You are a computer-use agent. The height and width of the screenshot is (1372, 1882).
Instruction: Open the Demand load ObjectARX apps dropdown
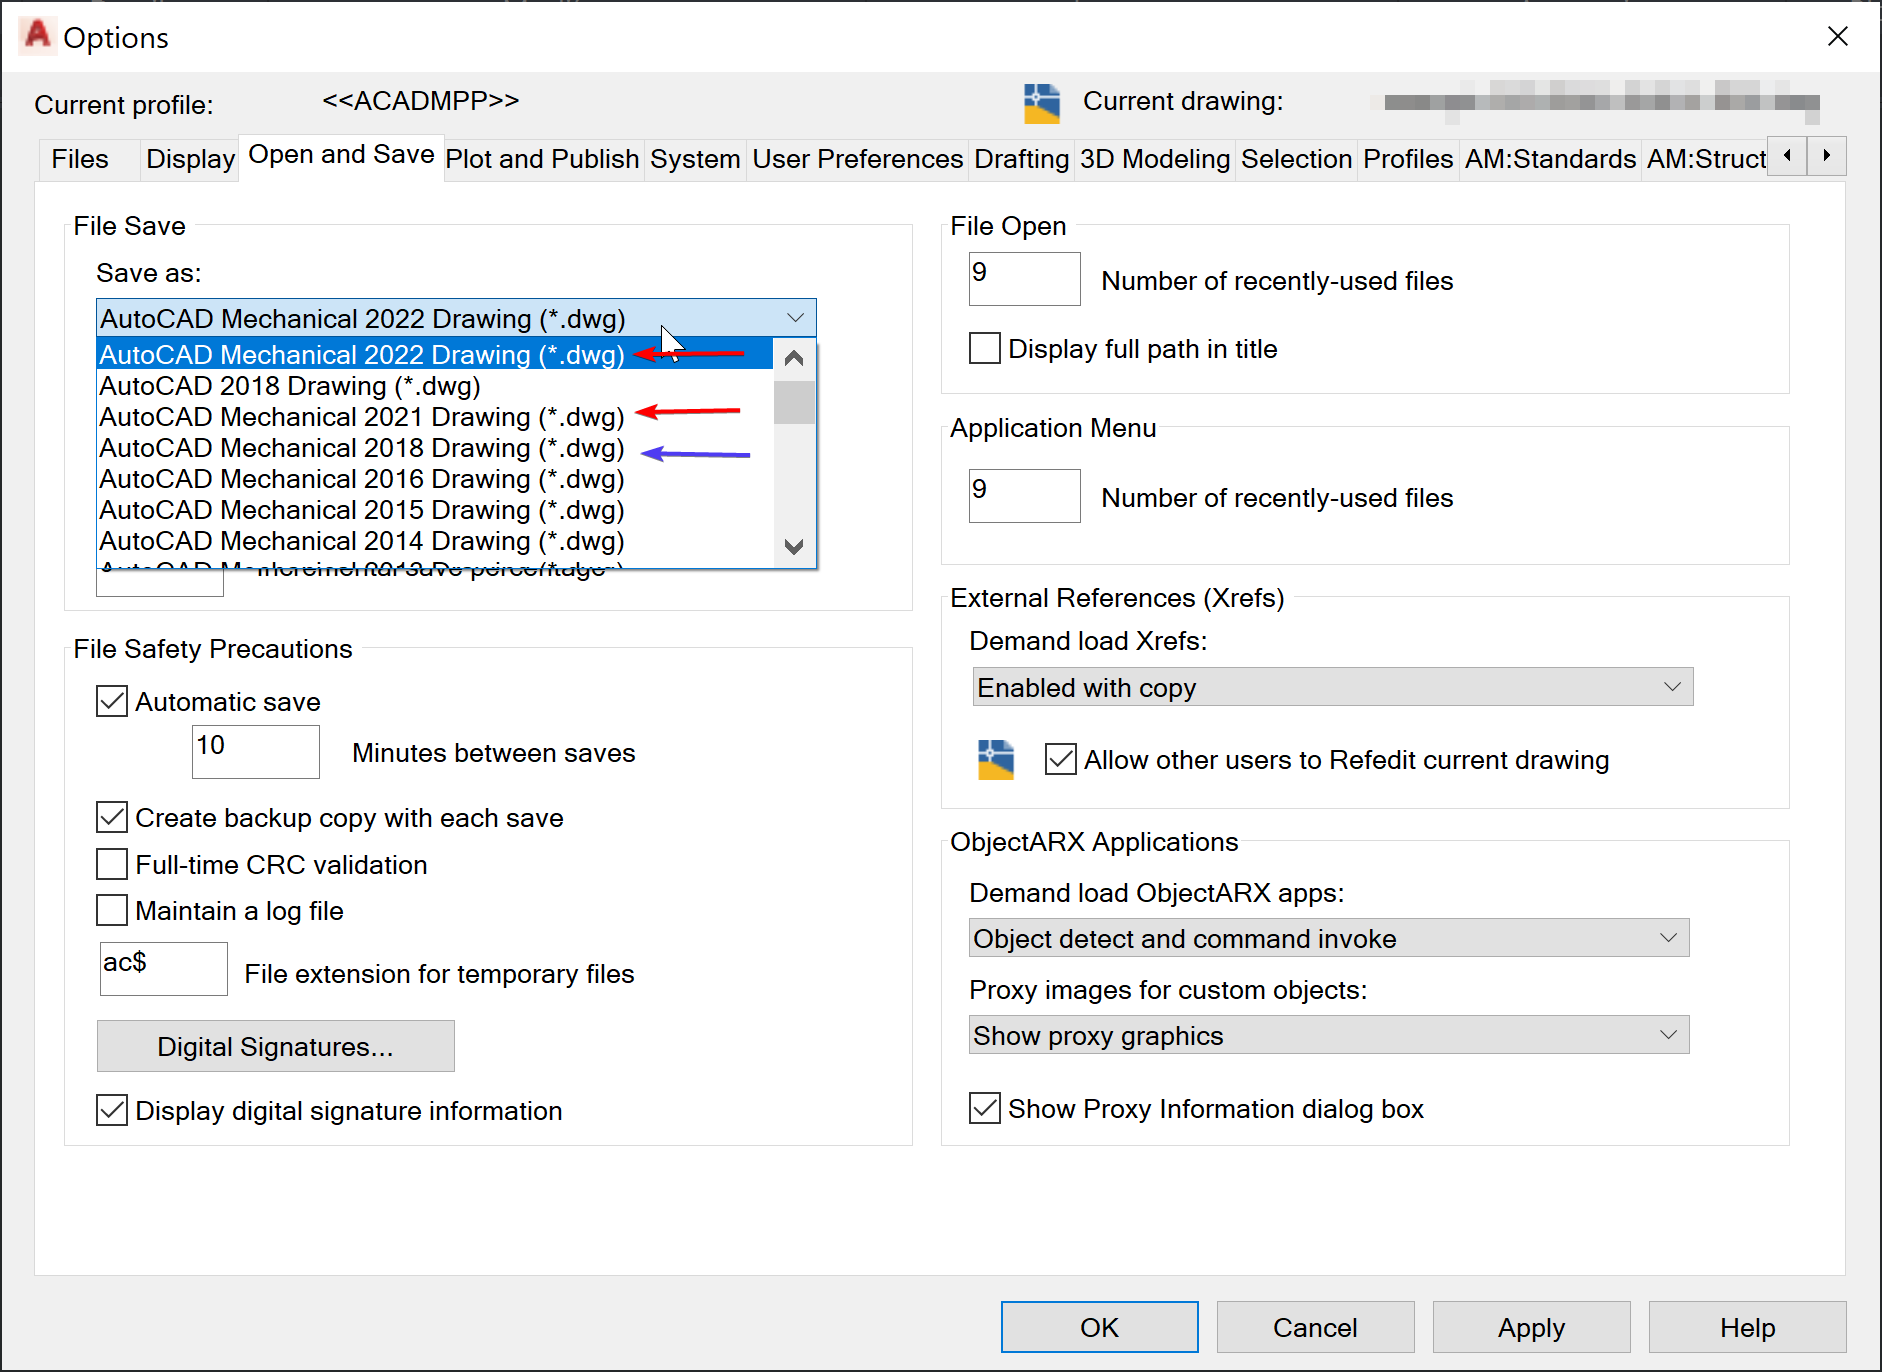pos(1329,938)
